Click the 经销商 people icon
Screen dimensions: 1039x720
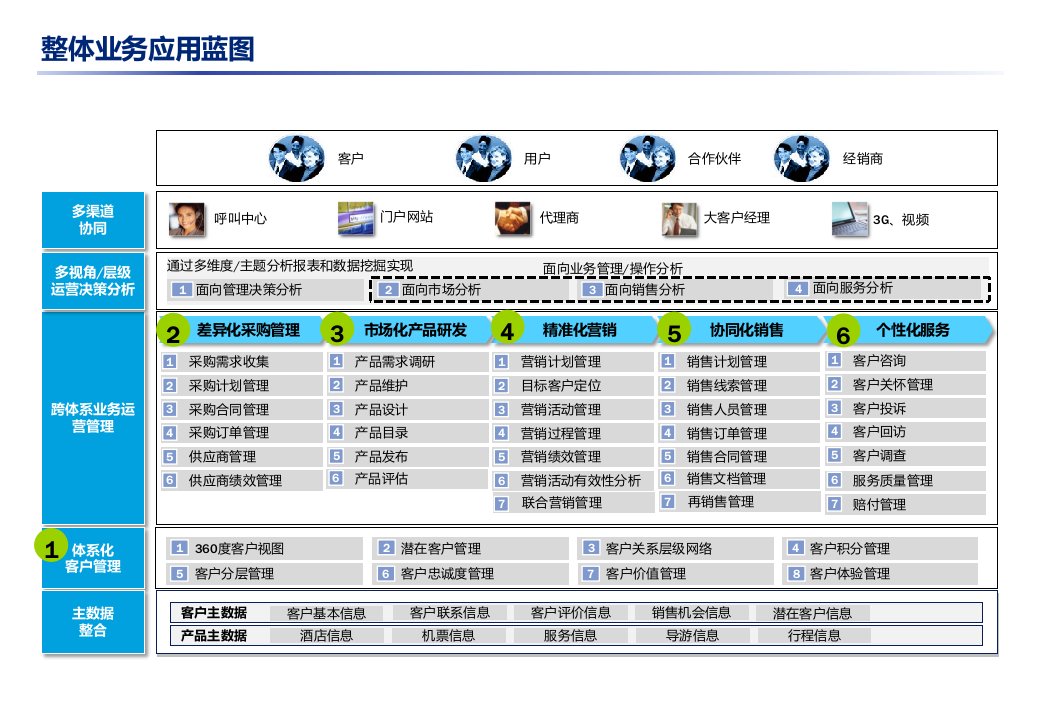pyautogui.click(x=803, y=157)
